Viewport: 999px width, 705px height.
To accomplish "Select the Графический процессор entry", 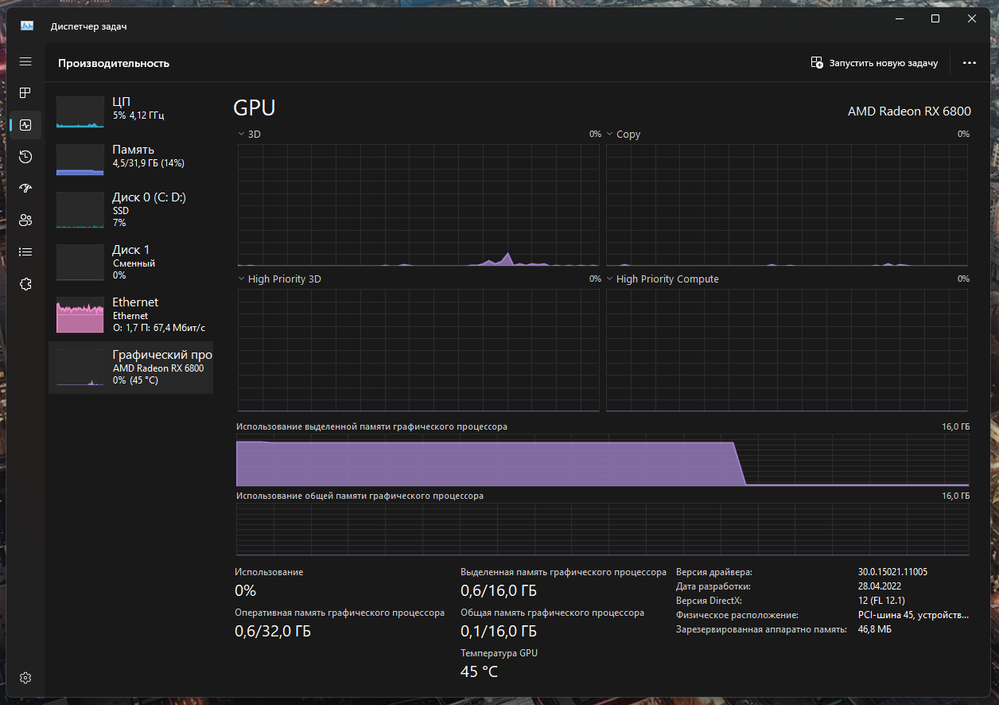I will 131,367.
